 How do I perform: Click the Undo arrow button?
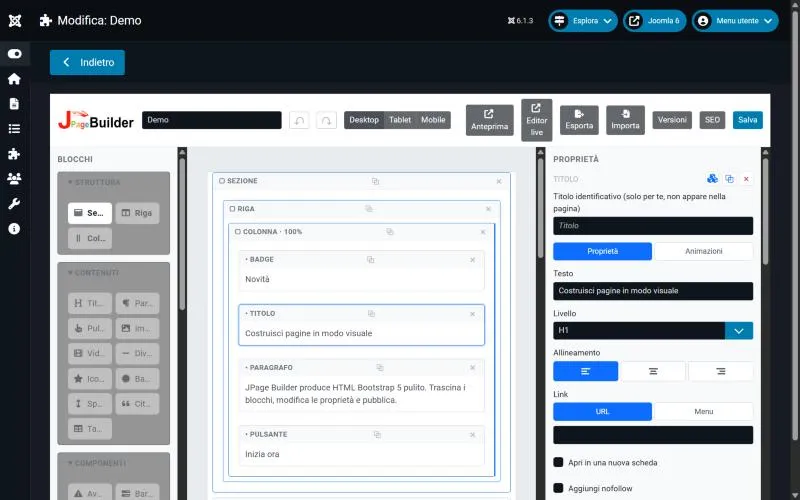299,120
